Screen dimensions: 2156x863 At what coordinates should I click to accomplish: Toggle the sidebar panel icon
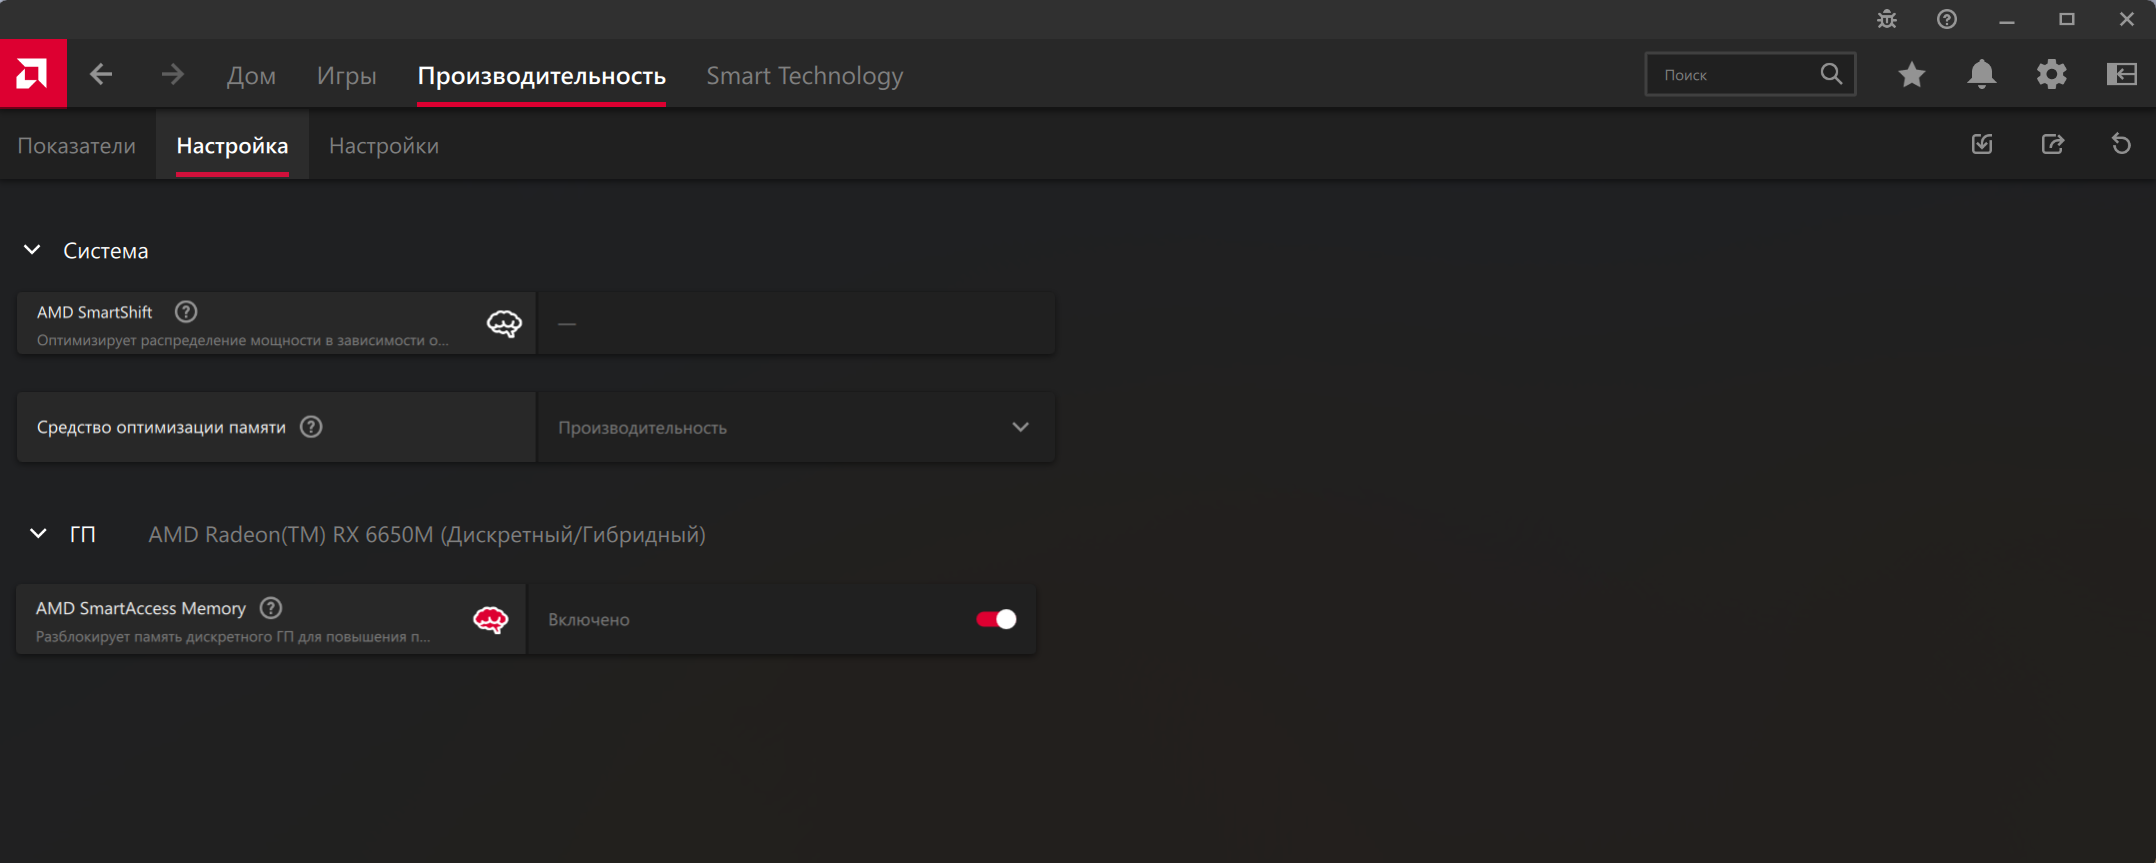pyautogui.click(x=2121, y=74)
